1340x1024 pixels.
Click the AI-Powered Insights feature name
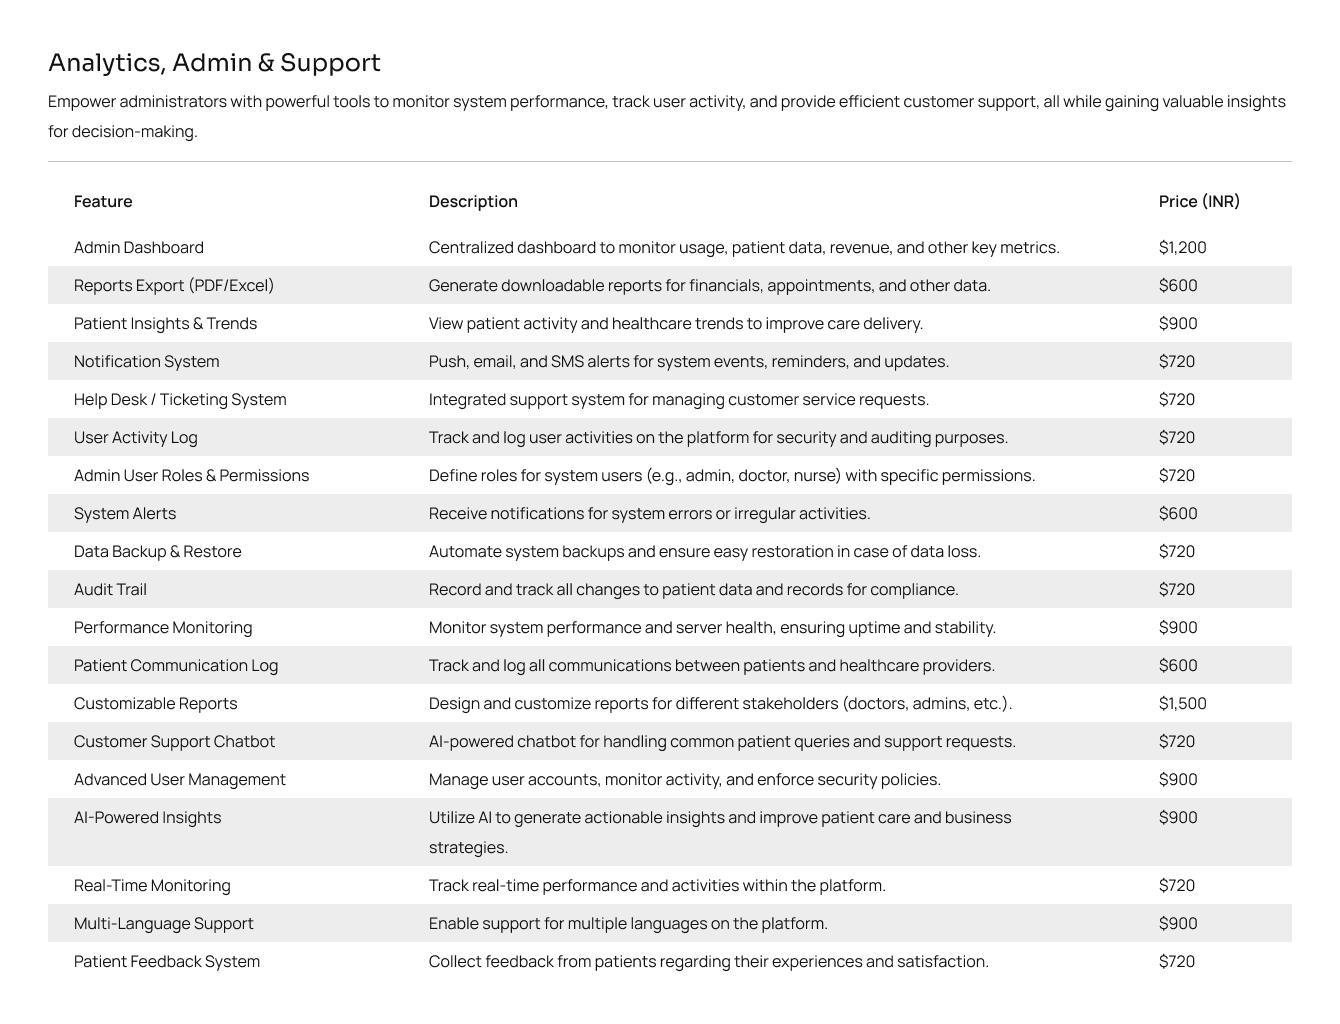147,817
